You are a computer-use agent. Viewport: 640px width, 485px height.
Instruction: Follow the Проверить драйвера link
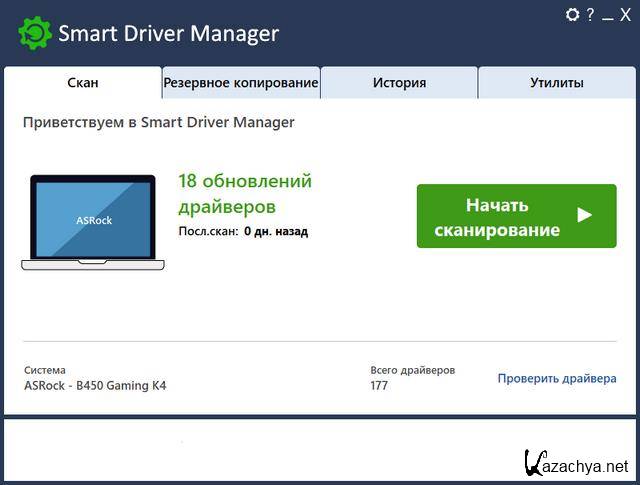click(x=557, y=378)
